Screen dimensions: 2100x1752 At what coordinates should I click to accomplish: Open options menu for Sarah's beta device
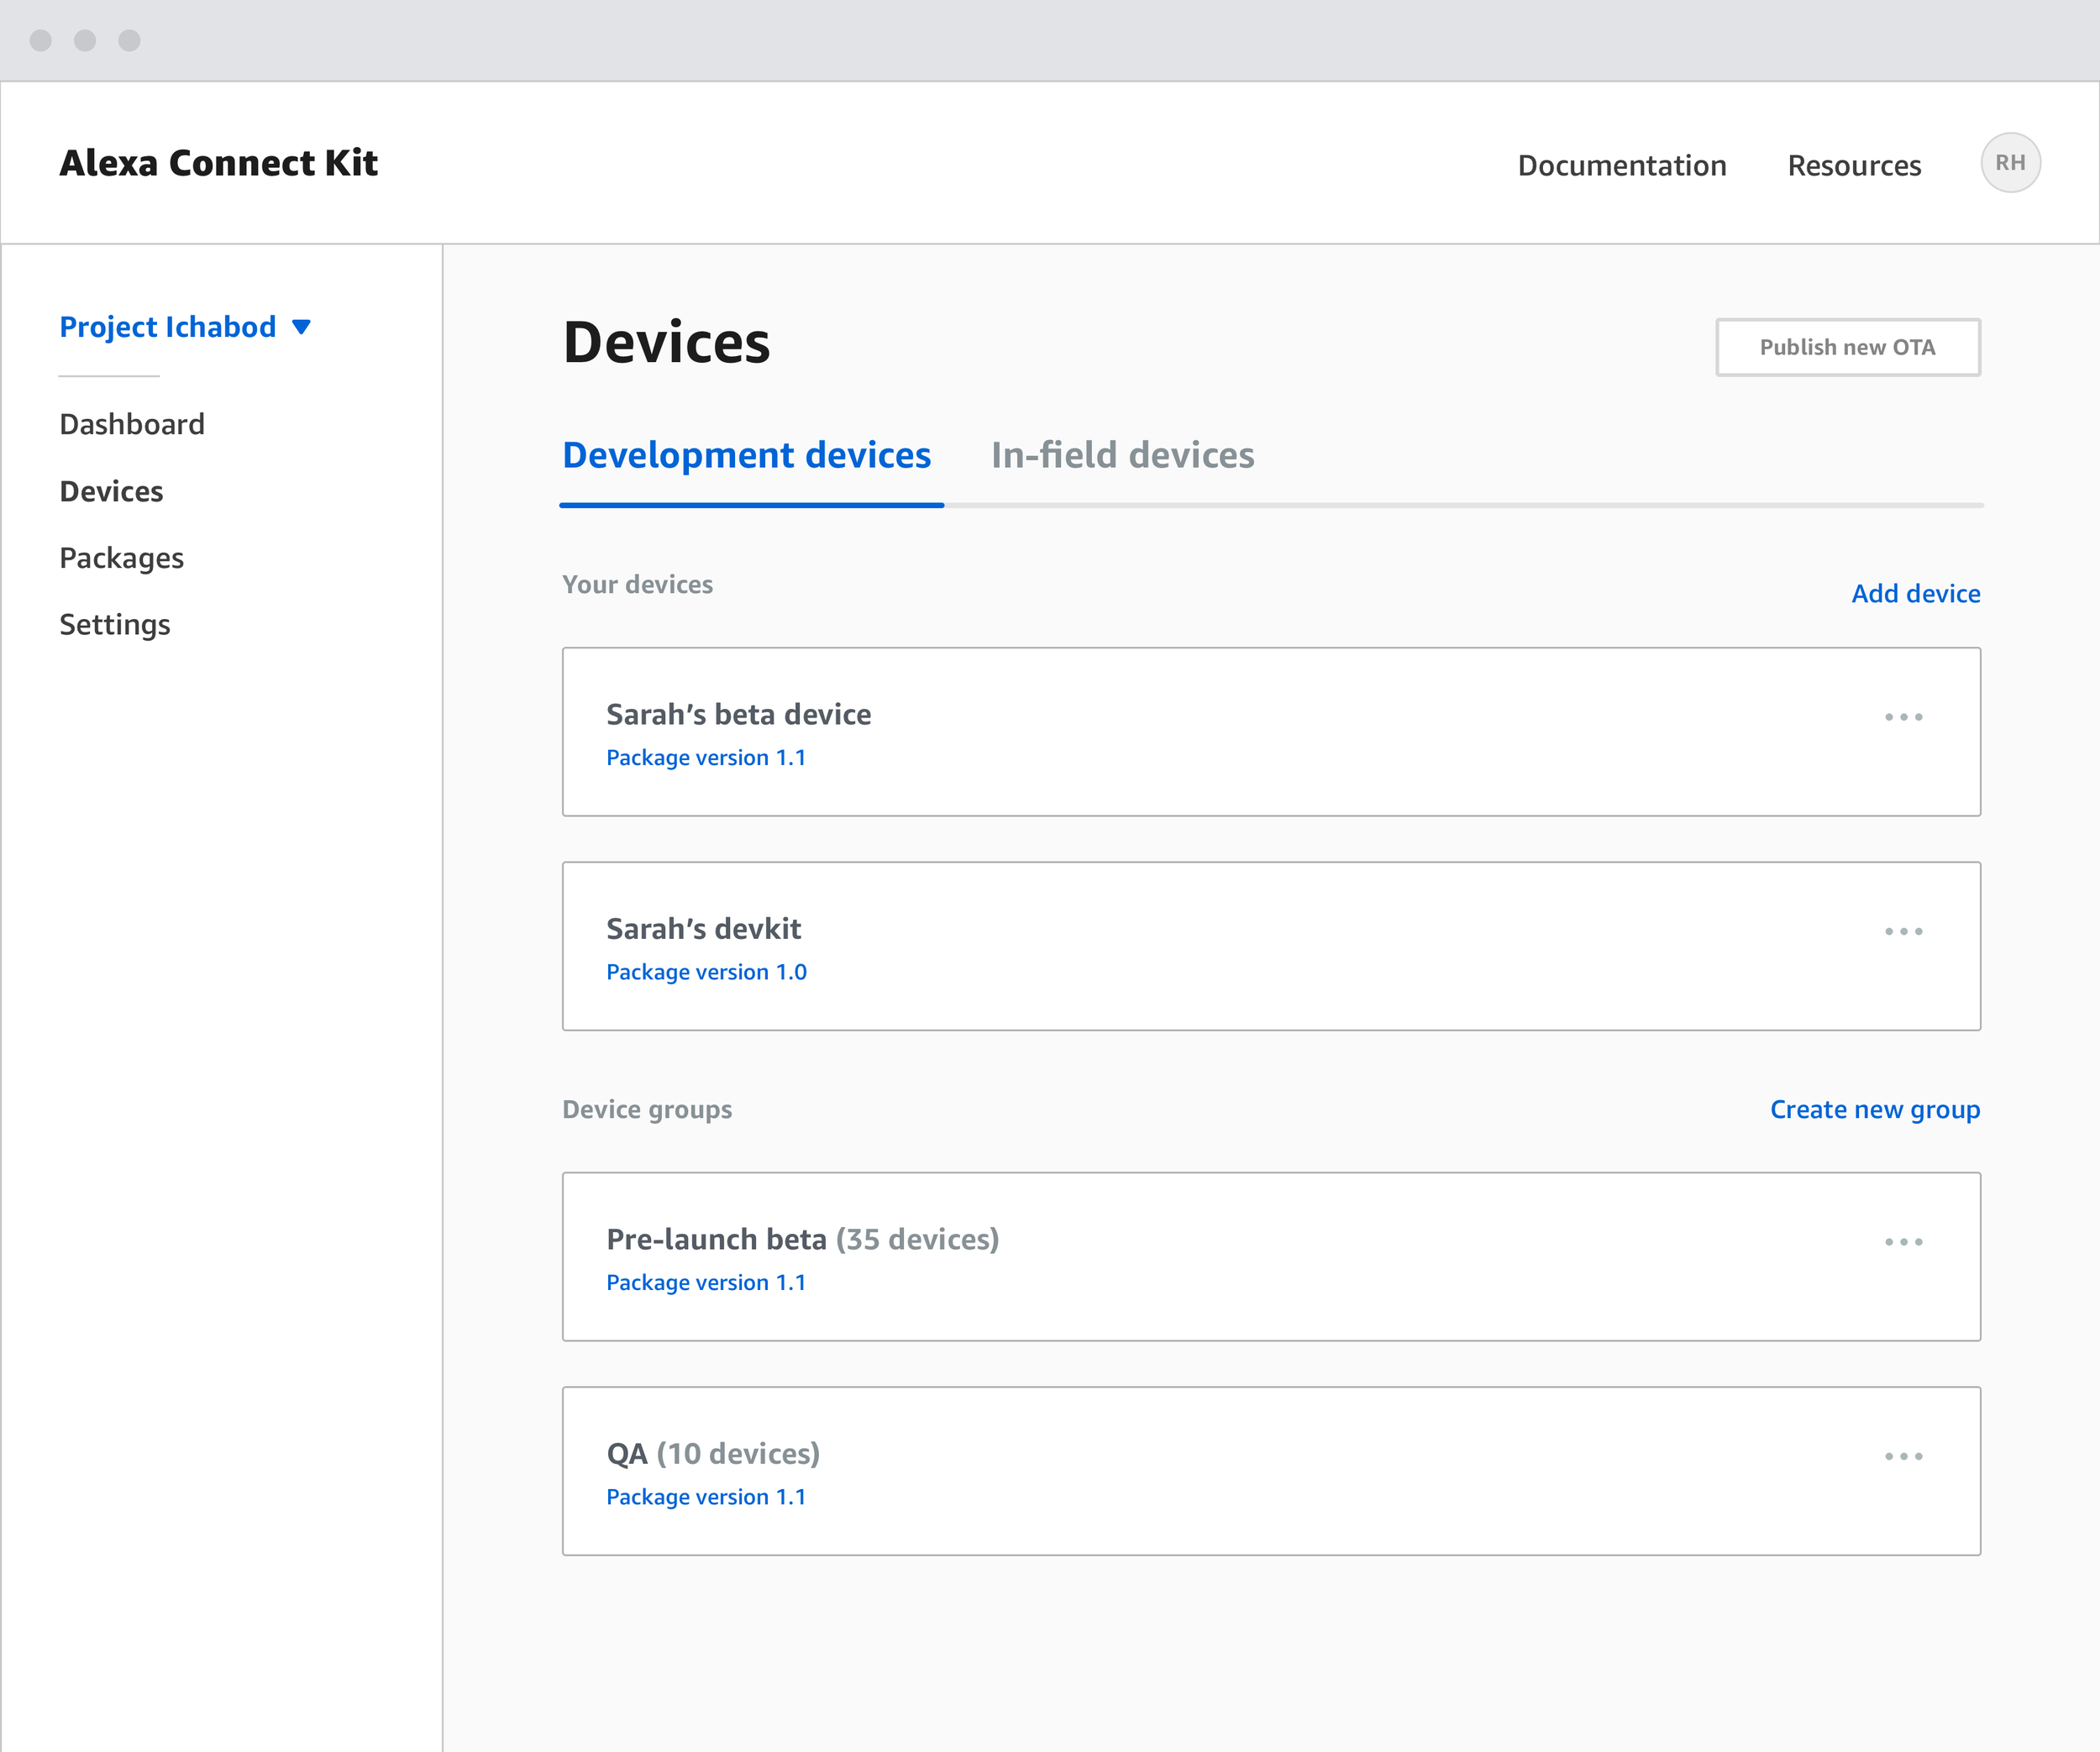pyautogui.click(x=1903, y=717)
